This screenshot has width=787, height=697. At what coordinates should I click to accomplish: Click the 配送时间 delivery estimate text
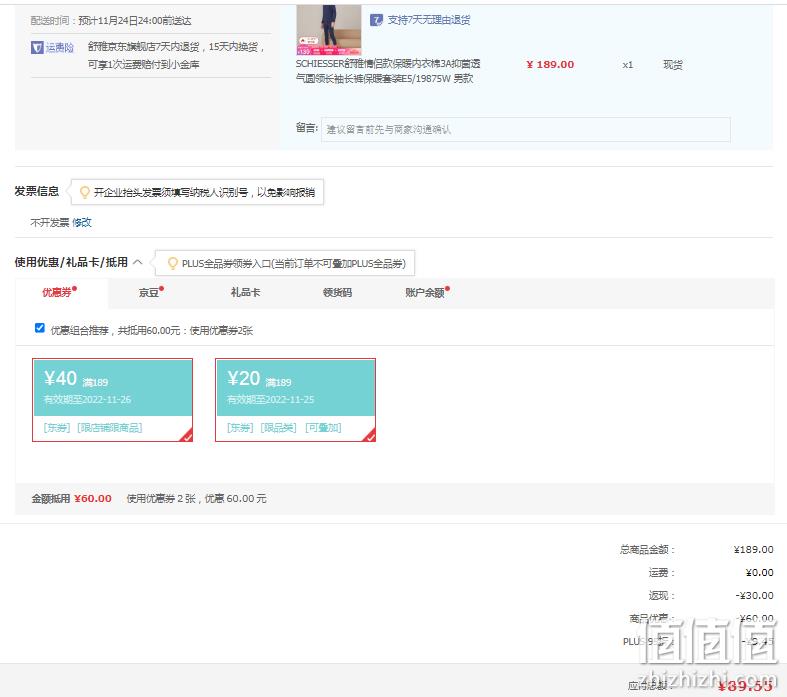(111, 21)
